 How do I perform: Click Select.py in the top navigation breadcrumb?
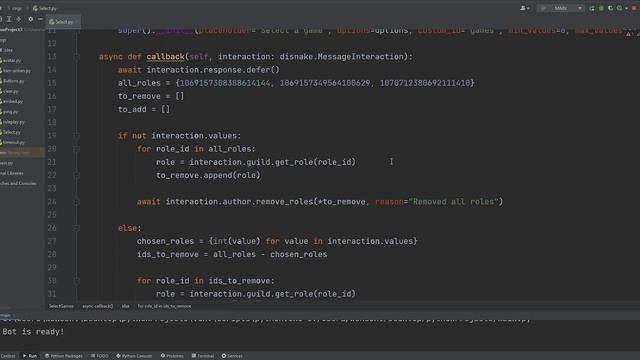point(45,8)
